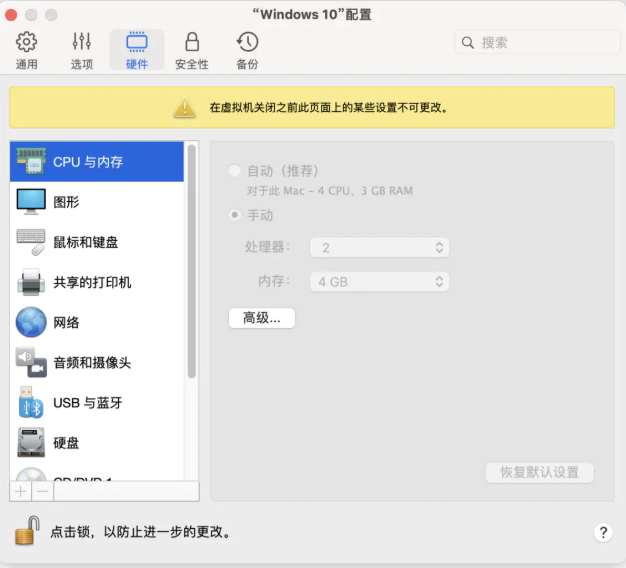
Task: Choose the 自动（推荐）radio button
Action: click(235, 171)
